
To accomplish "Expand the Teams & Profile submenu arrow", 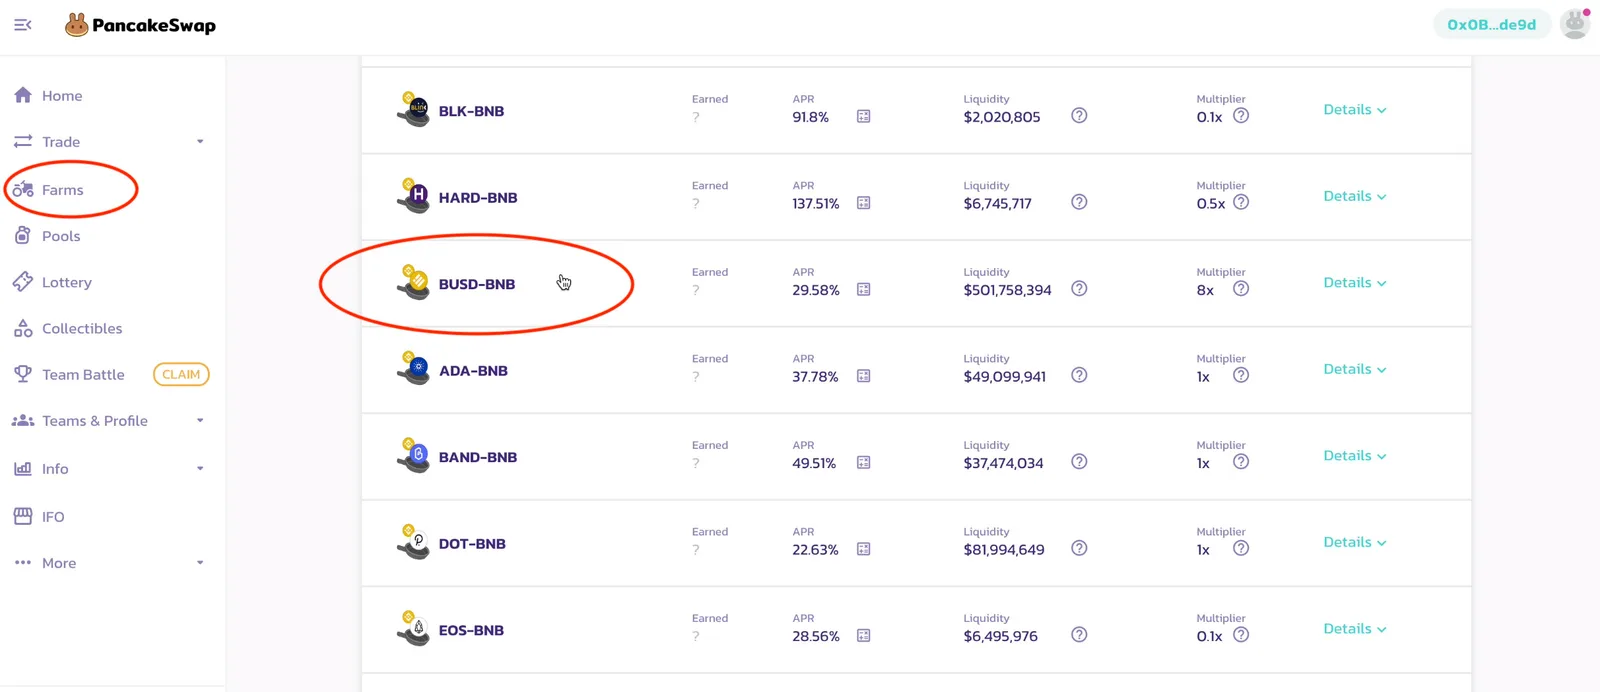I will click(x=200, y=421).
